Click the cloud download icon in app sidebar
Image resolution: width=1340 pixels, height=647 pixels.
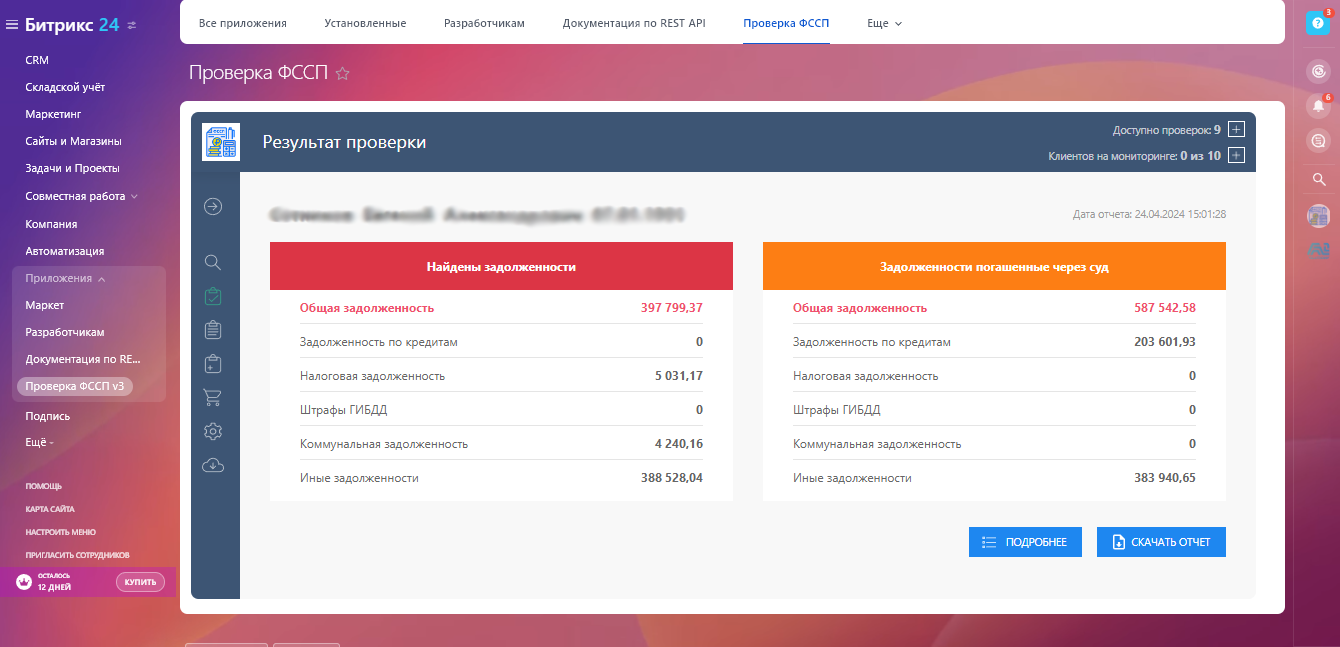tap(212, 465)
